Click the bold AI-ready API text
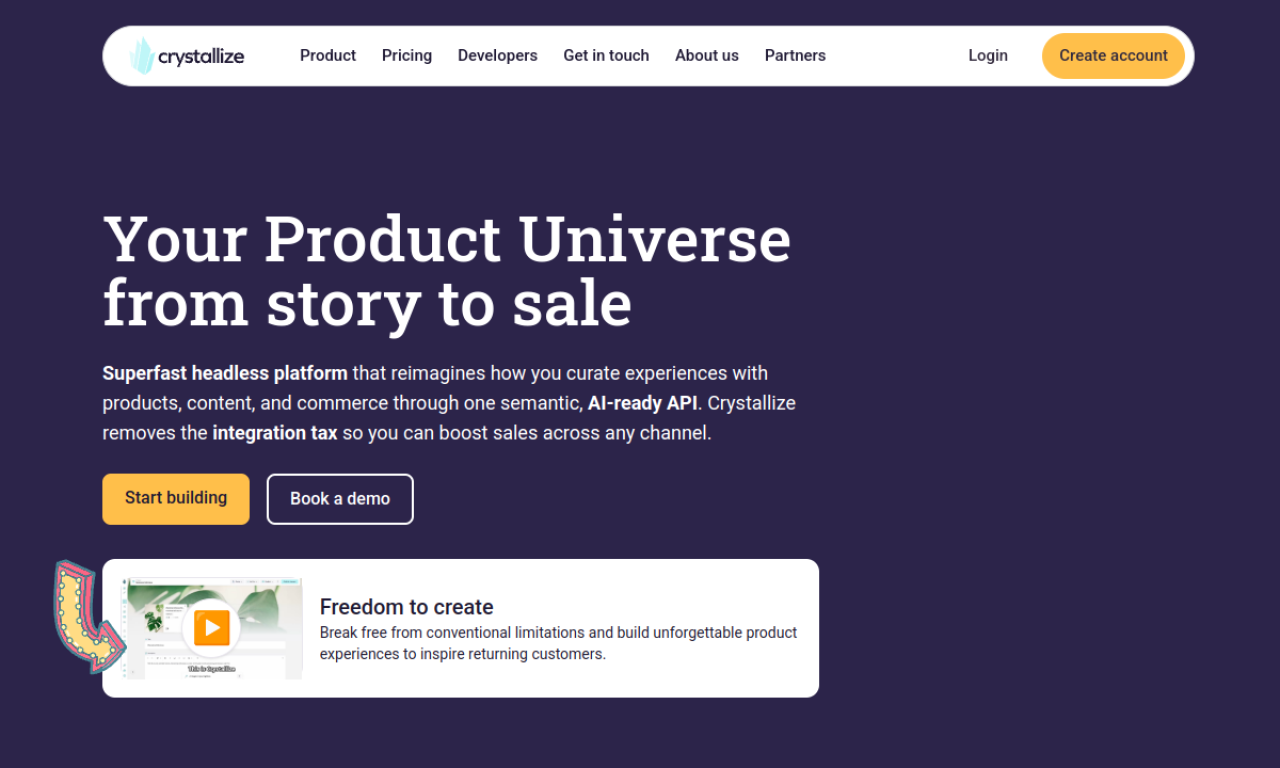 point(643,403)
